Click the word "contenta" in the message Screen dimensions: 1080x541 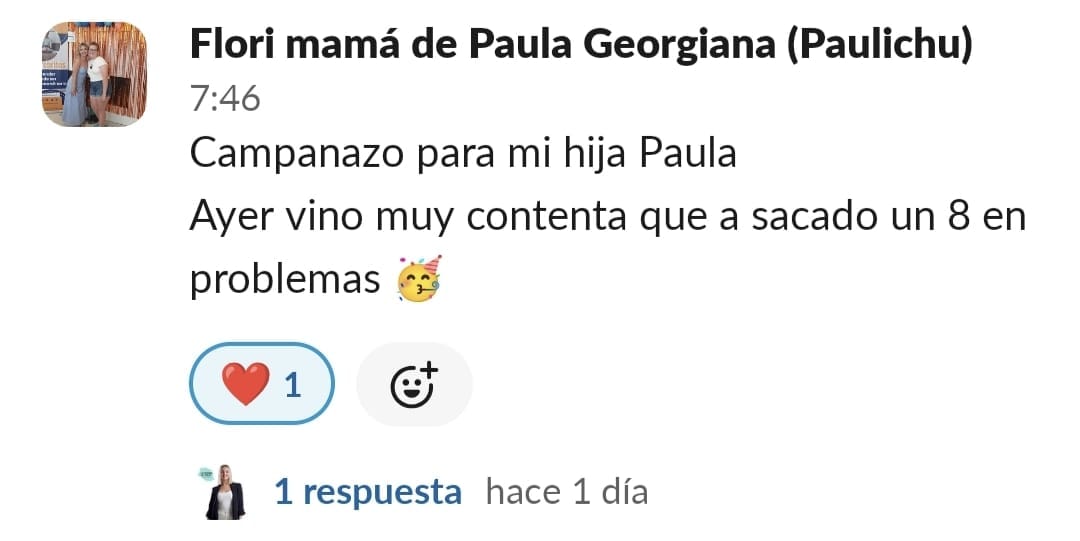[x=551, y=217]
